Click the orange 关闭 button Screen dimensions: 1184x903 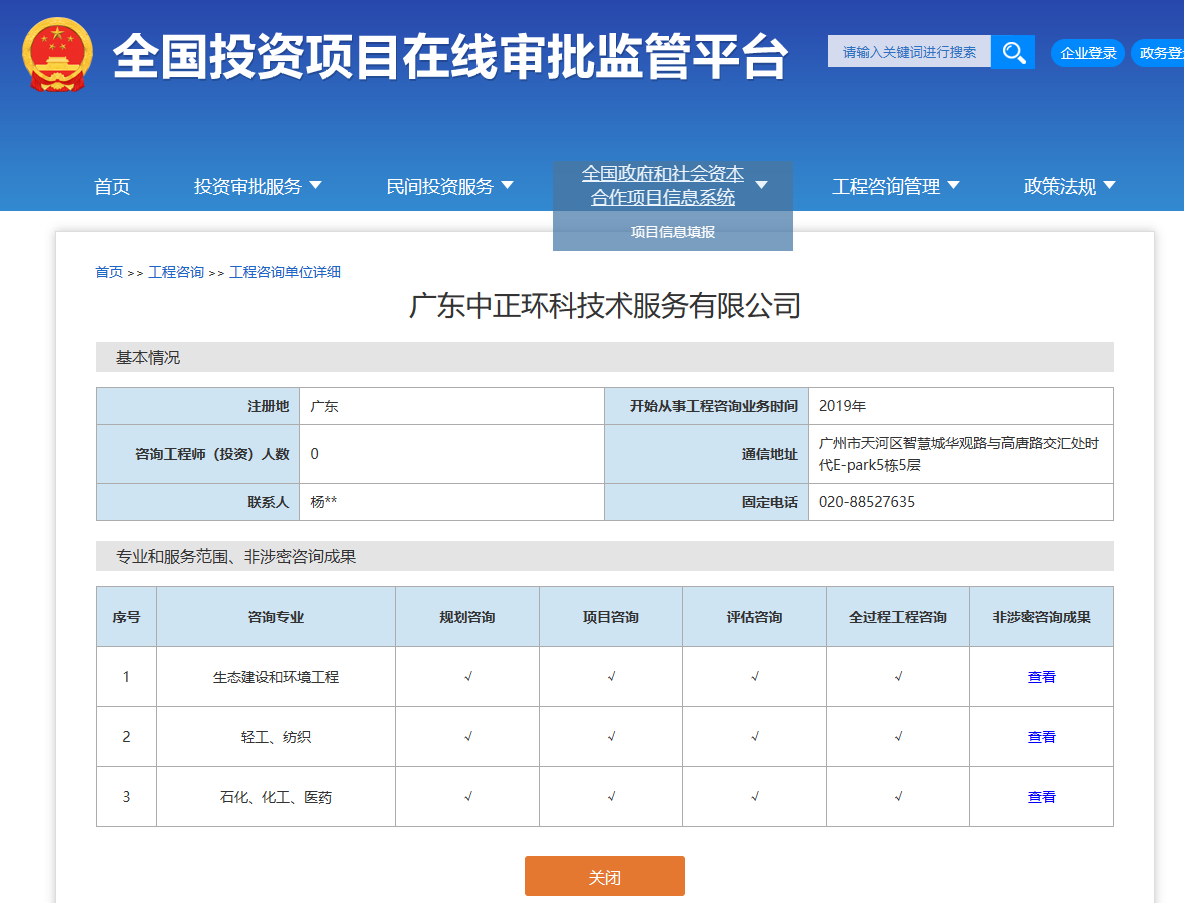click(x=605, y=877)
